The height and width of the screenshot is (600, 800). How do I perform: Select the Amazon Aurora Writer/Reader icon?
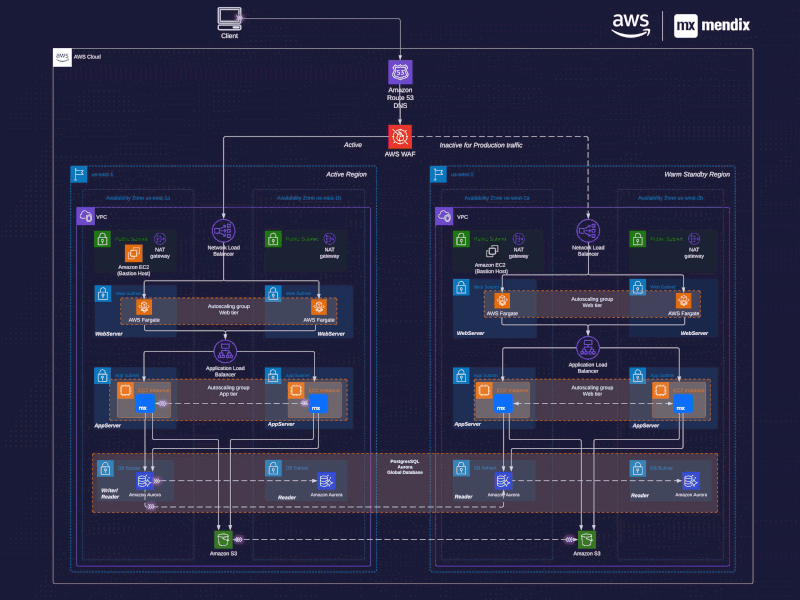pyautogui.click(x=147, y=481)
